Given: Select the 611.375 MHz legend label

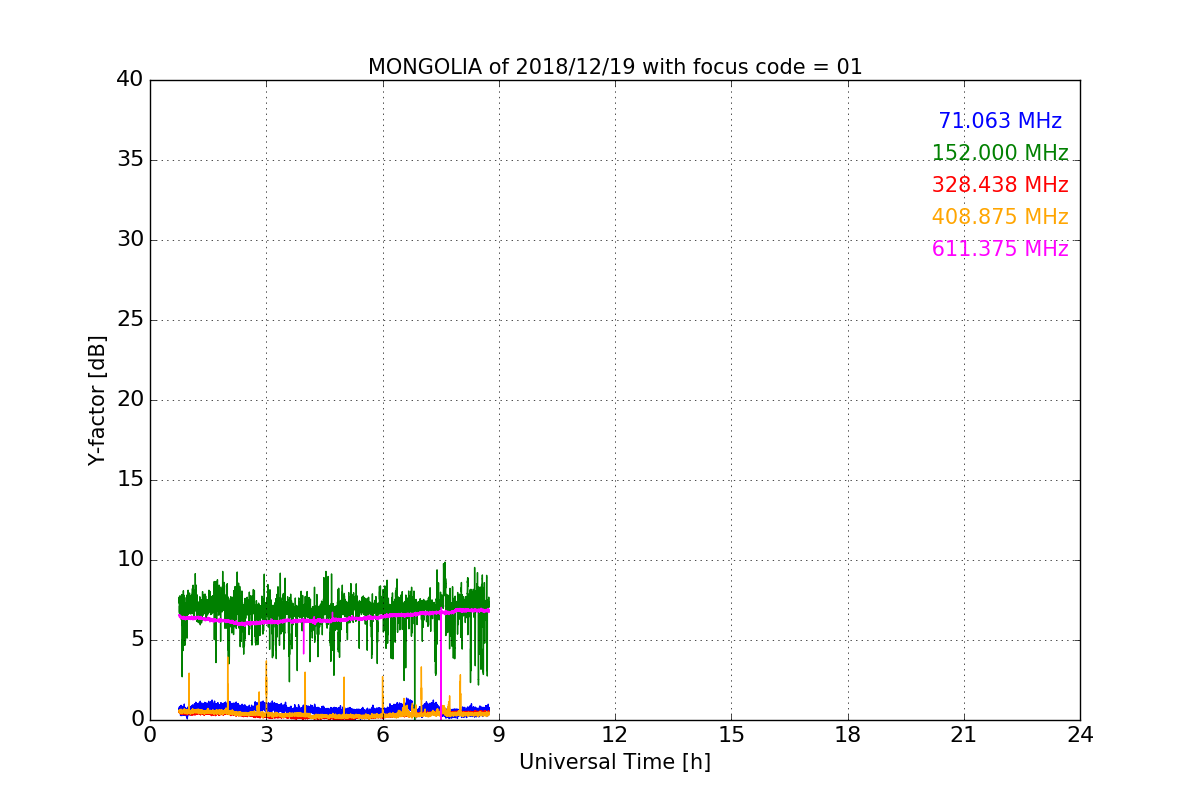Looking at the screenshot, I should click(1000, 249).
